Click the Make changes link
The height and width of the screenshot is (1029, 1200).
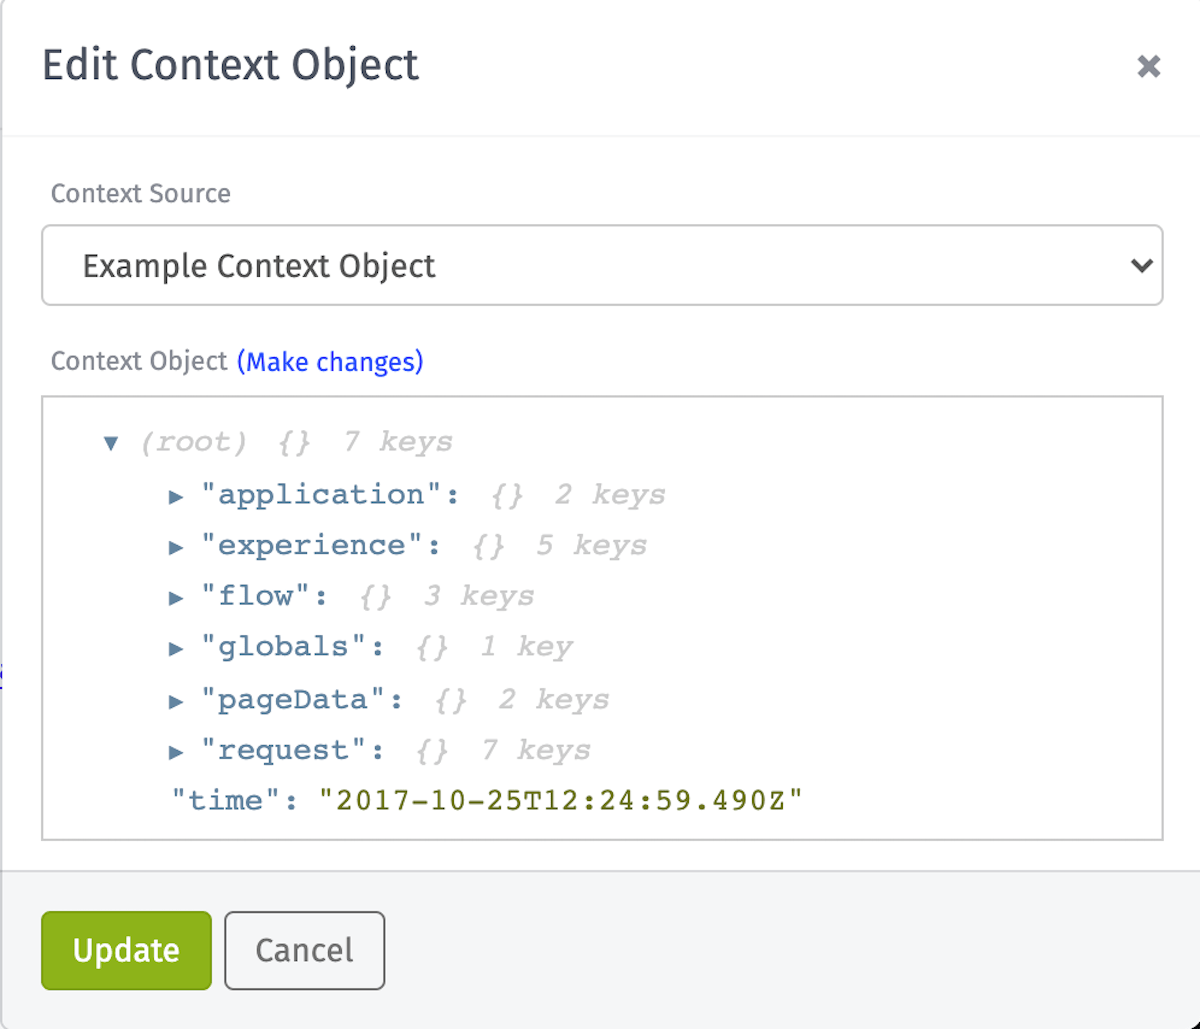[x=330, y=361]
